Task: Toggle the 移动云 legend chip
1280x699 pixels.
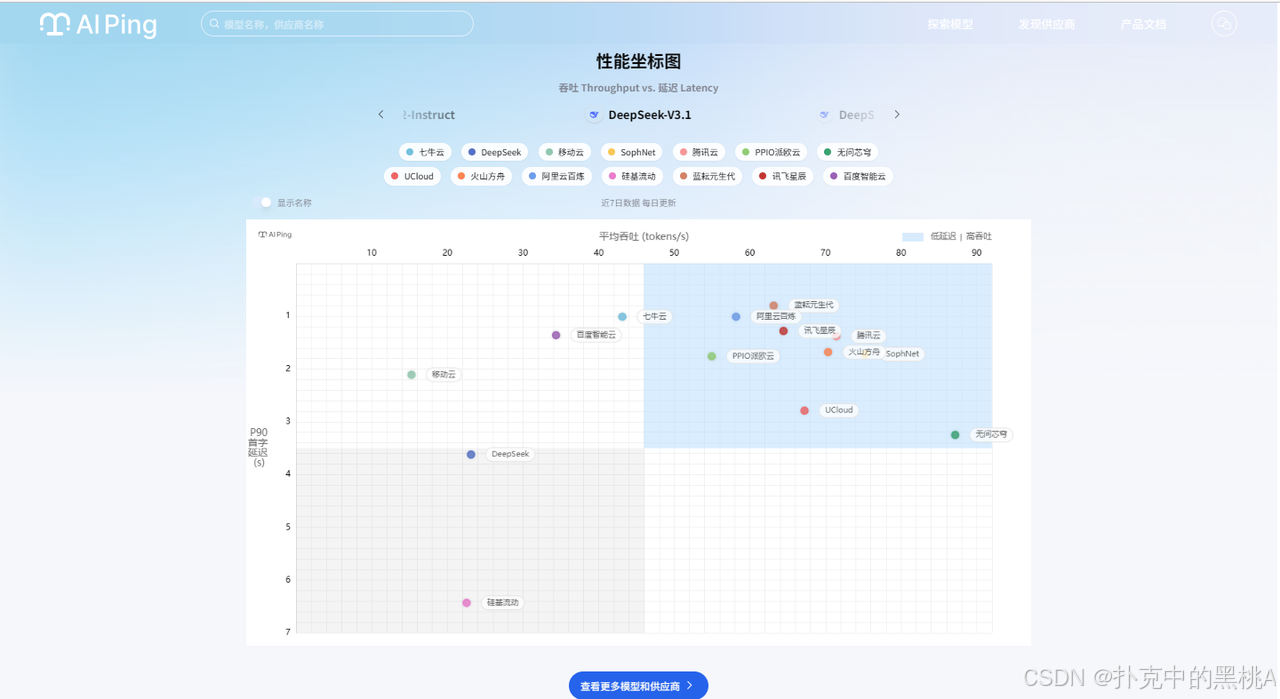Action: point(565,152)
